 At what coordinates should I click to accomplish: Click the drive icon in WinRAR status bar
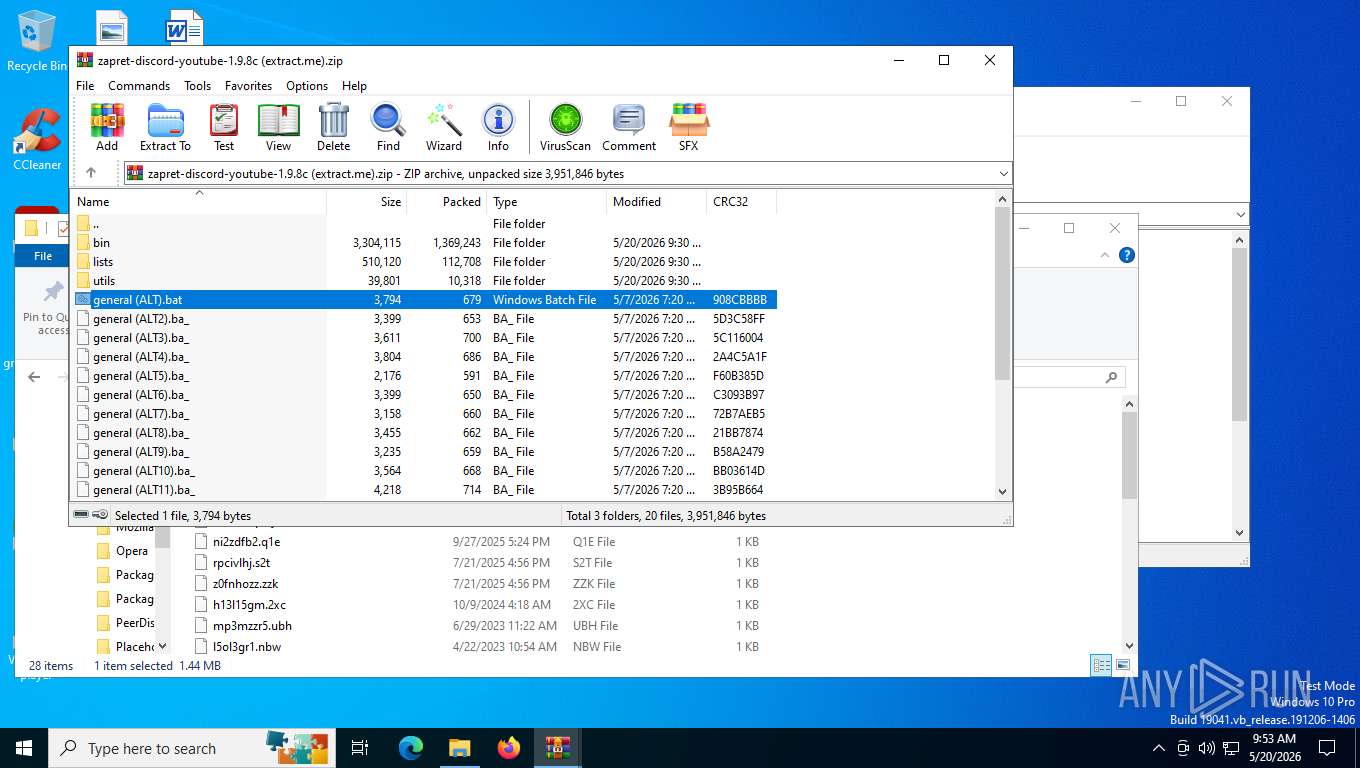click(x=81, y=515)
